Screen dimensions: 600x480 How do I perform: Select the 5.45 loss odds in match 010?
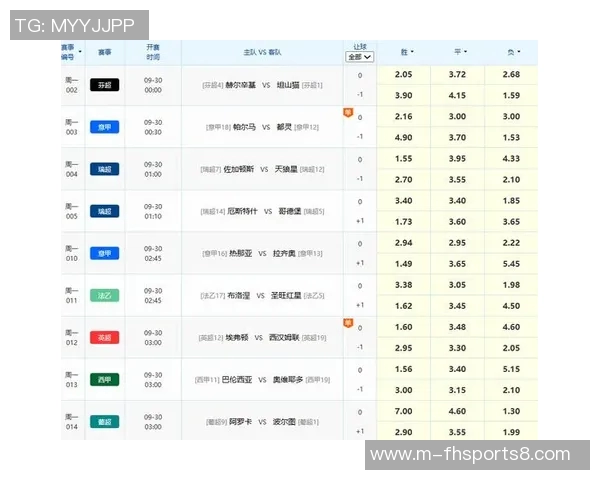(x=511, y=264)
